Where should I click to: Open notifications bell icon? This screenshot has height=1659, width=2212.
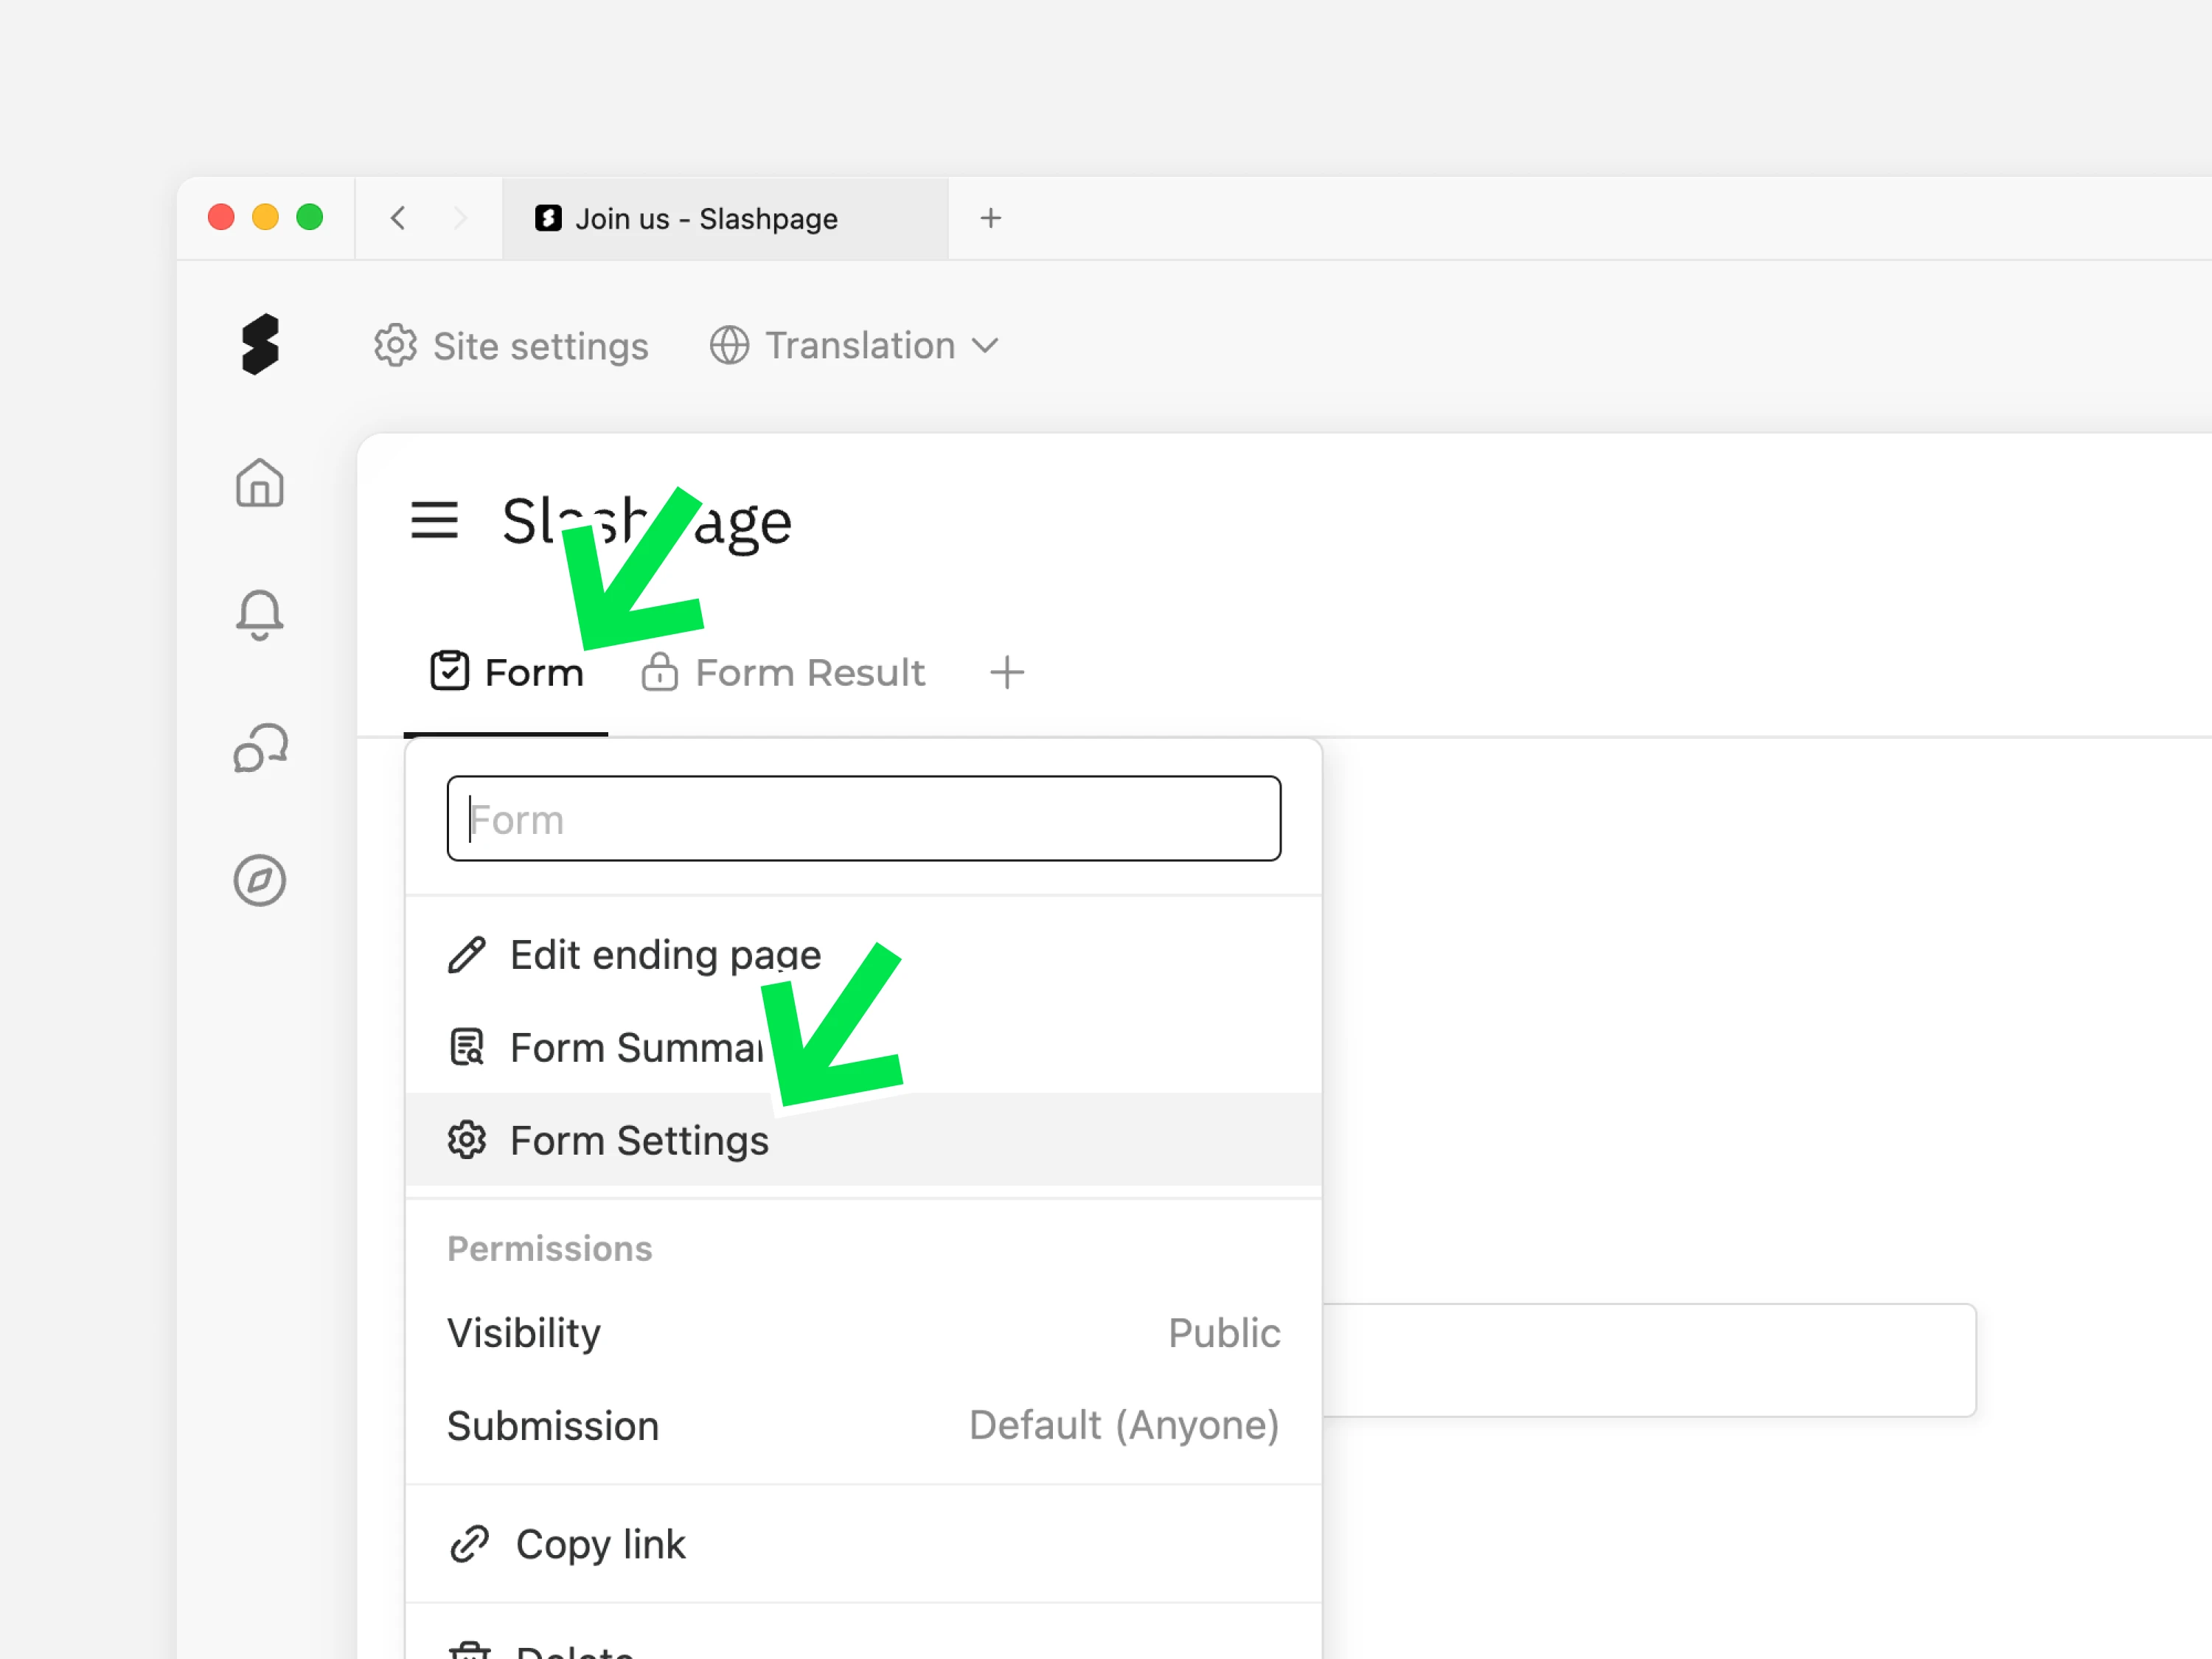[x=260, y=614]
